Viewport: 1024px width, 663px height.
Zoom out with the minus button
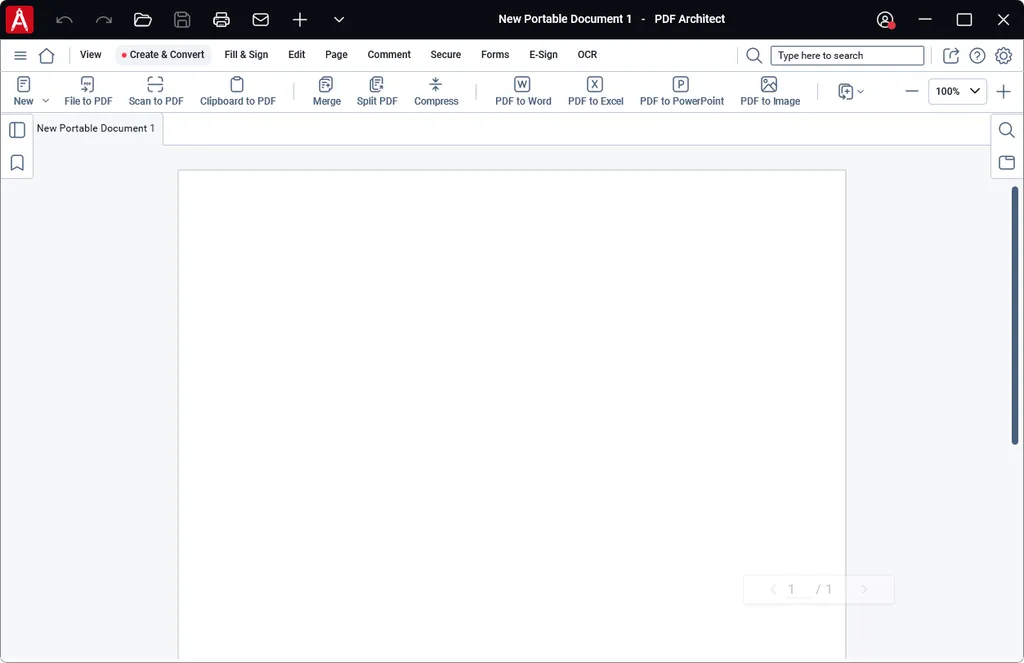click(912, 91)
